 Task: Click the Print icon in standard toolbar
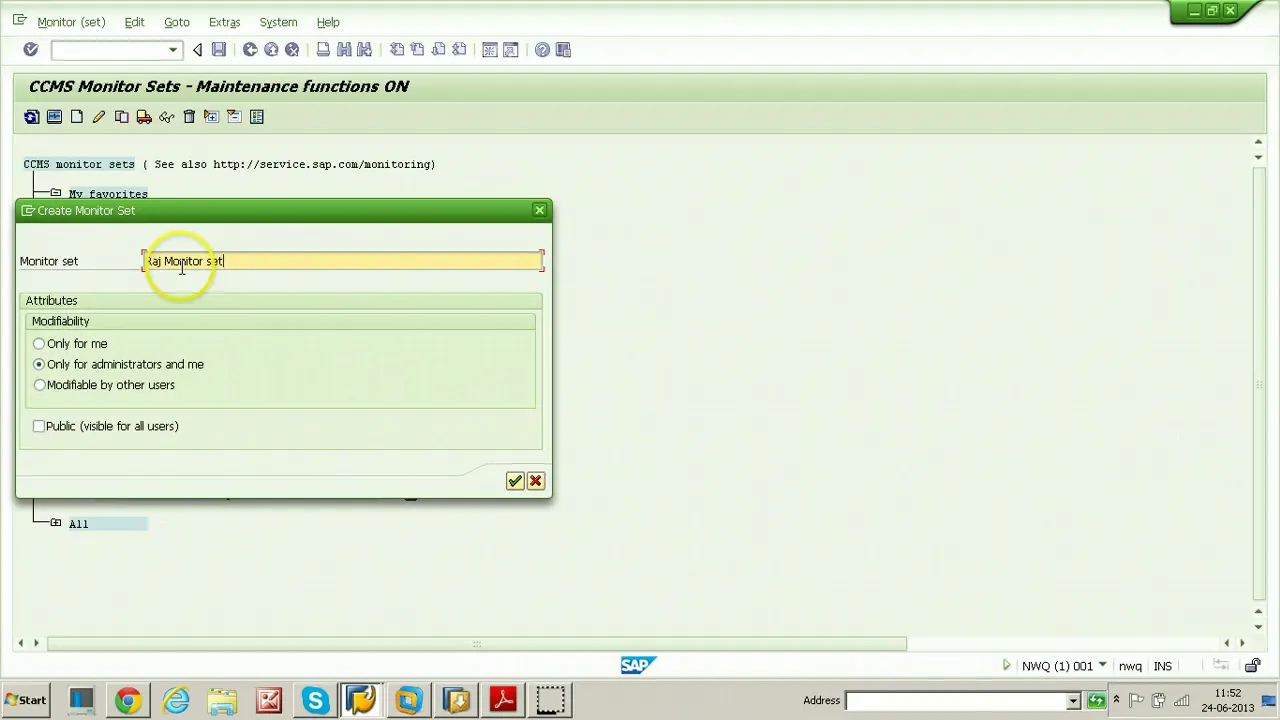point(323,49)
